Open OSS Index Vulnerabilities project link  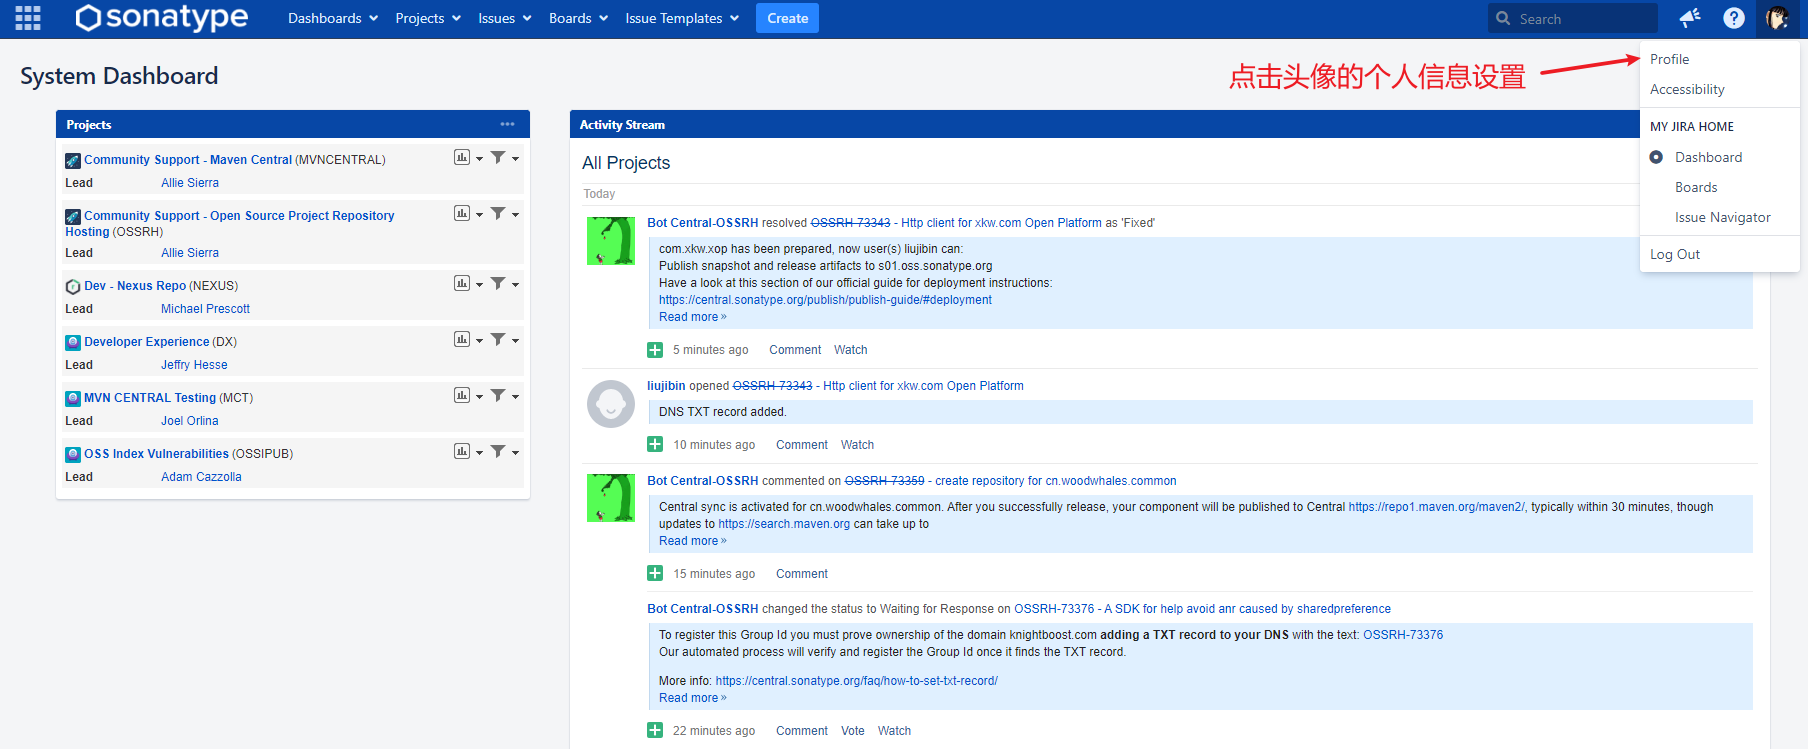156,454
